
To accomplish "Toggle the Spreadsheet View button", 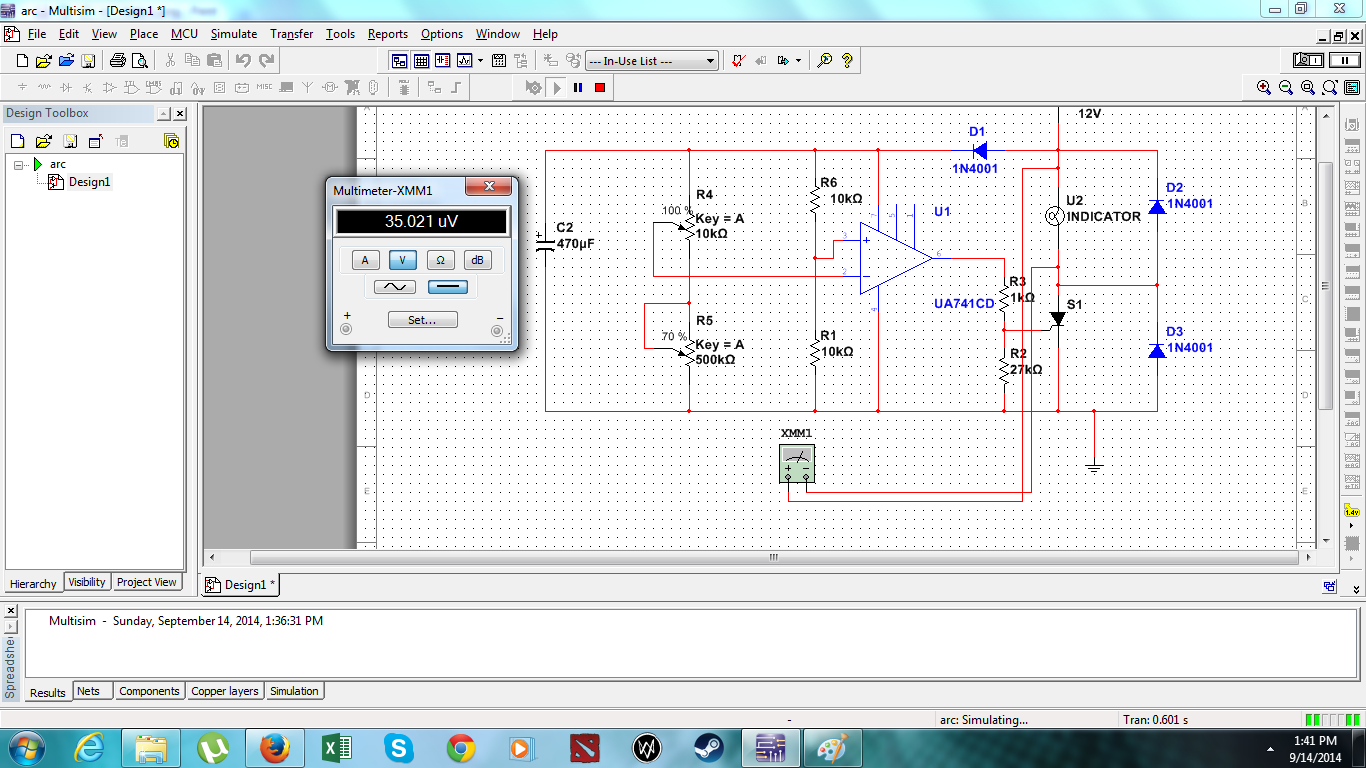I will tap(421, 60).
